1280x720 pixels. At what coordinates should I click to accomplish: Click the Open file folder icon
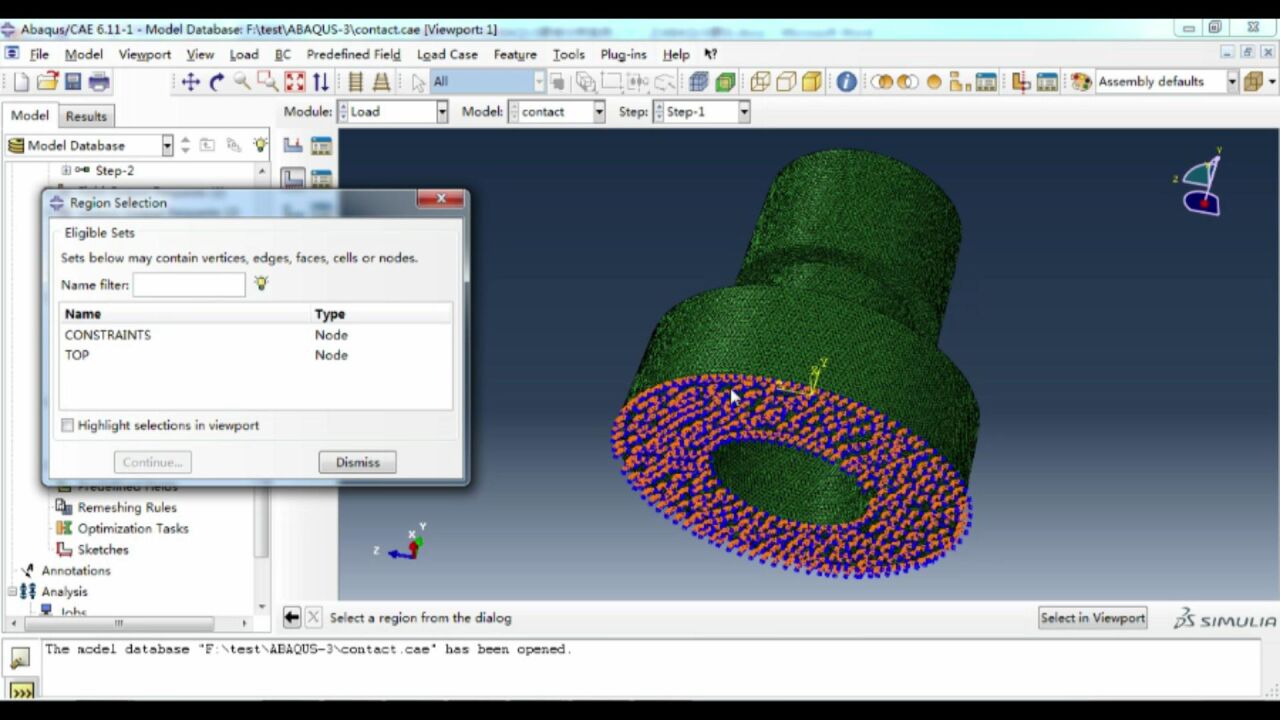point(47,82)
